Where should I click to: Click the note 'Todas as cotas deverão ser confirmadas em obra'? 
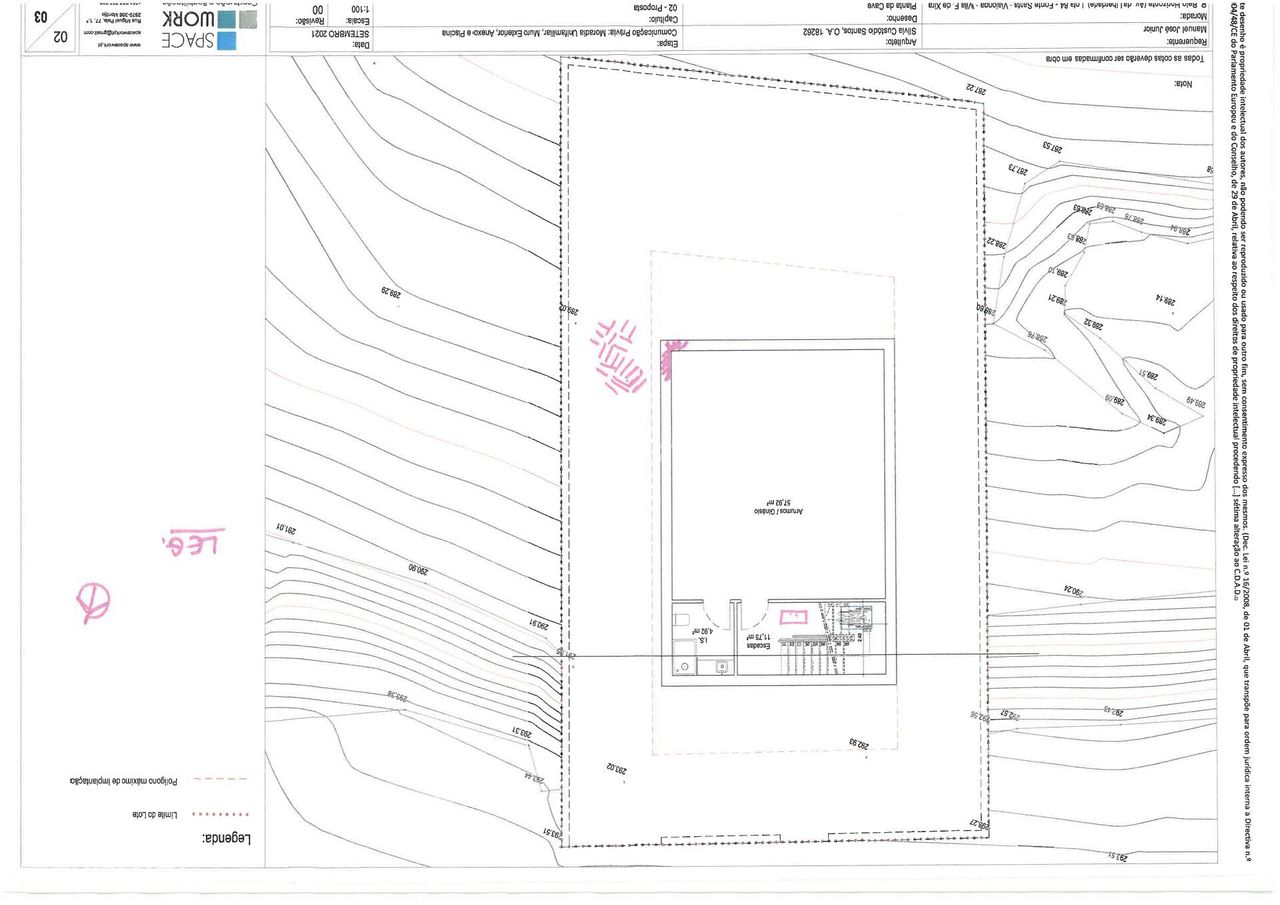point(1124,58)
